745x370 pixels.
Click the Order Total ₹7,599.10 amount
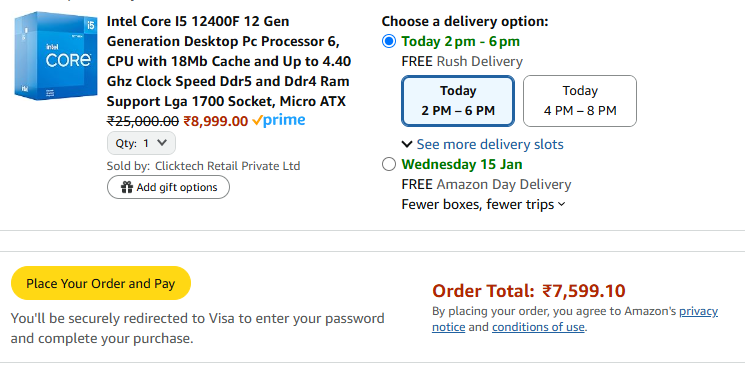[584, 291]
